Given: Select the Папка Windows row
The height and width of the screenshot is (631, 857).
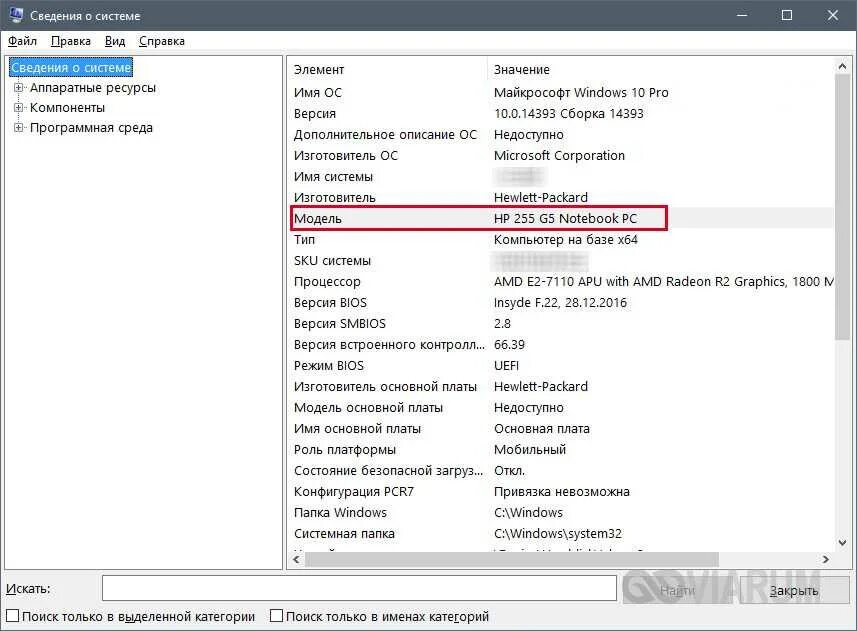Looking at the screenshot, I should (x=561, y=512).
